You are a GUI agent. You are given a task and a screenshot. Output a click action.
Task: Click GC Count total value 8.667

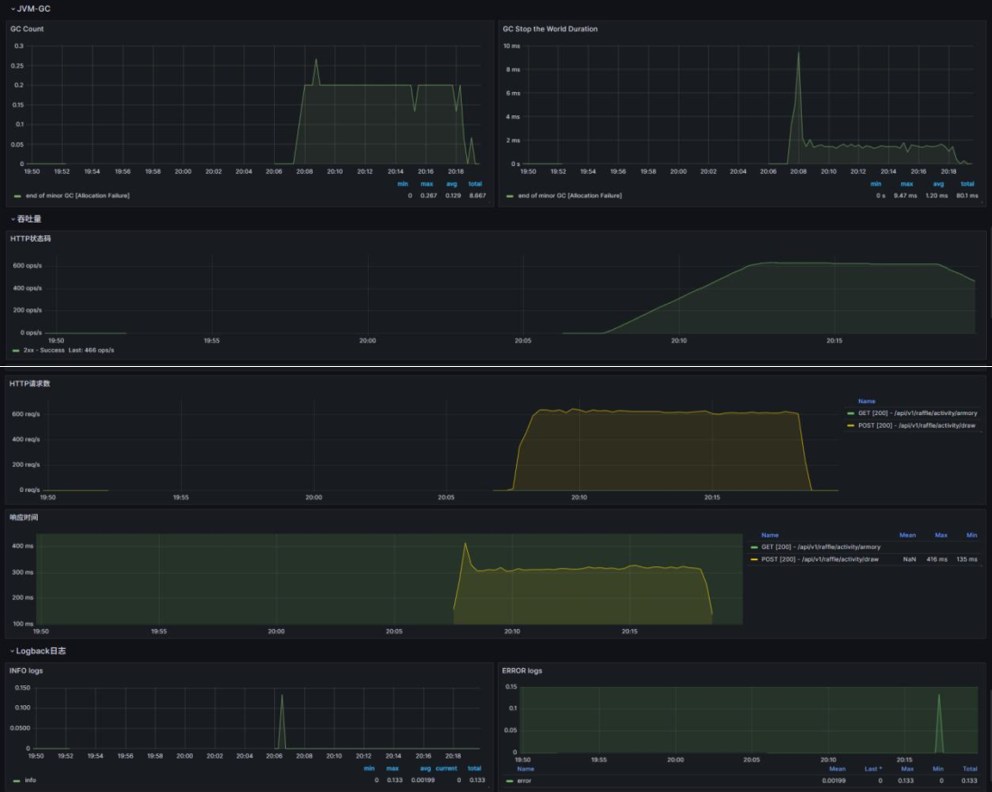477,195
